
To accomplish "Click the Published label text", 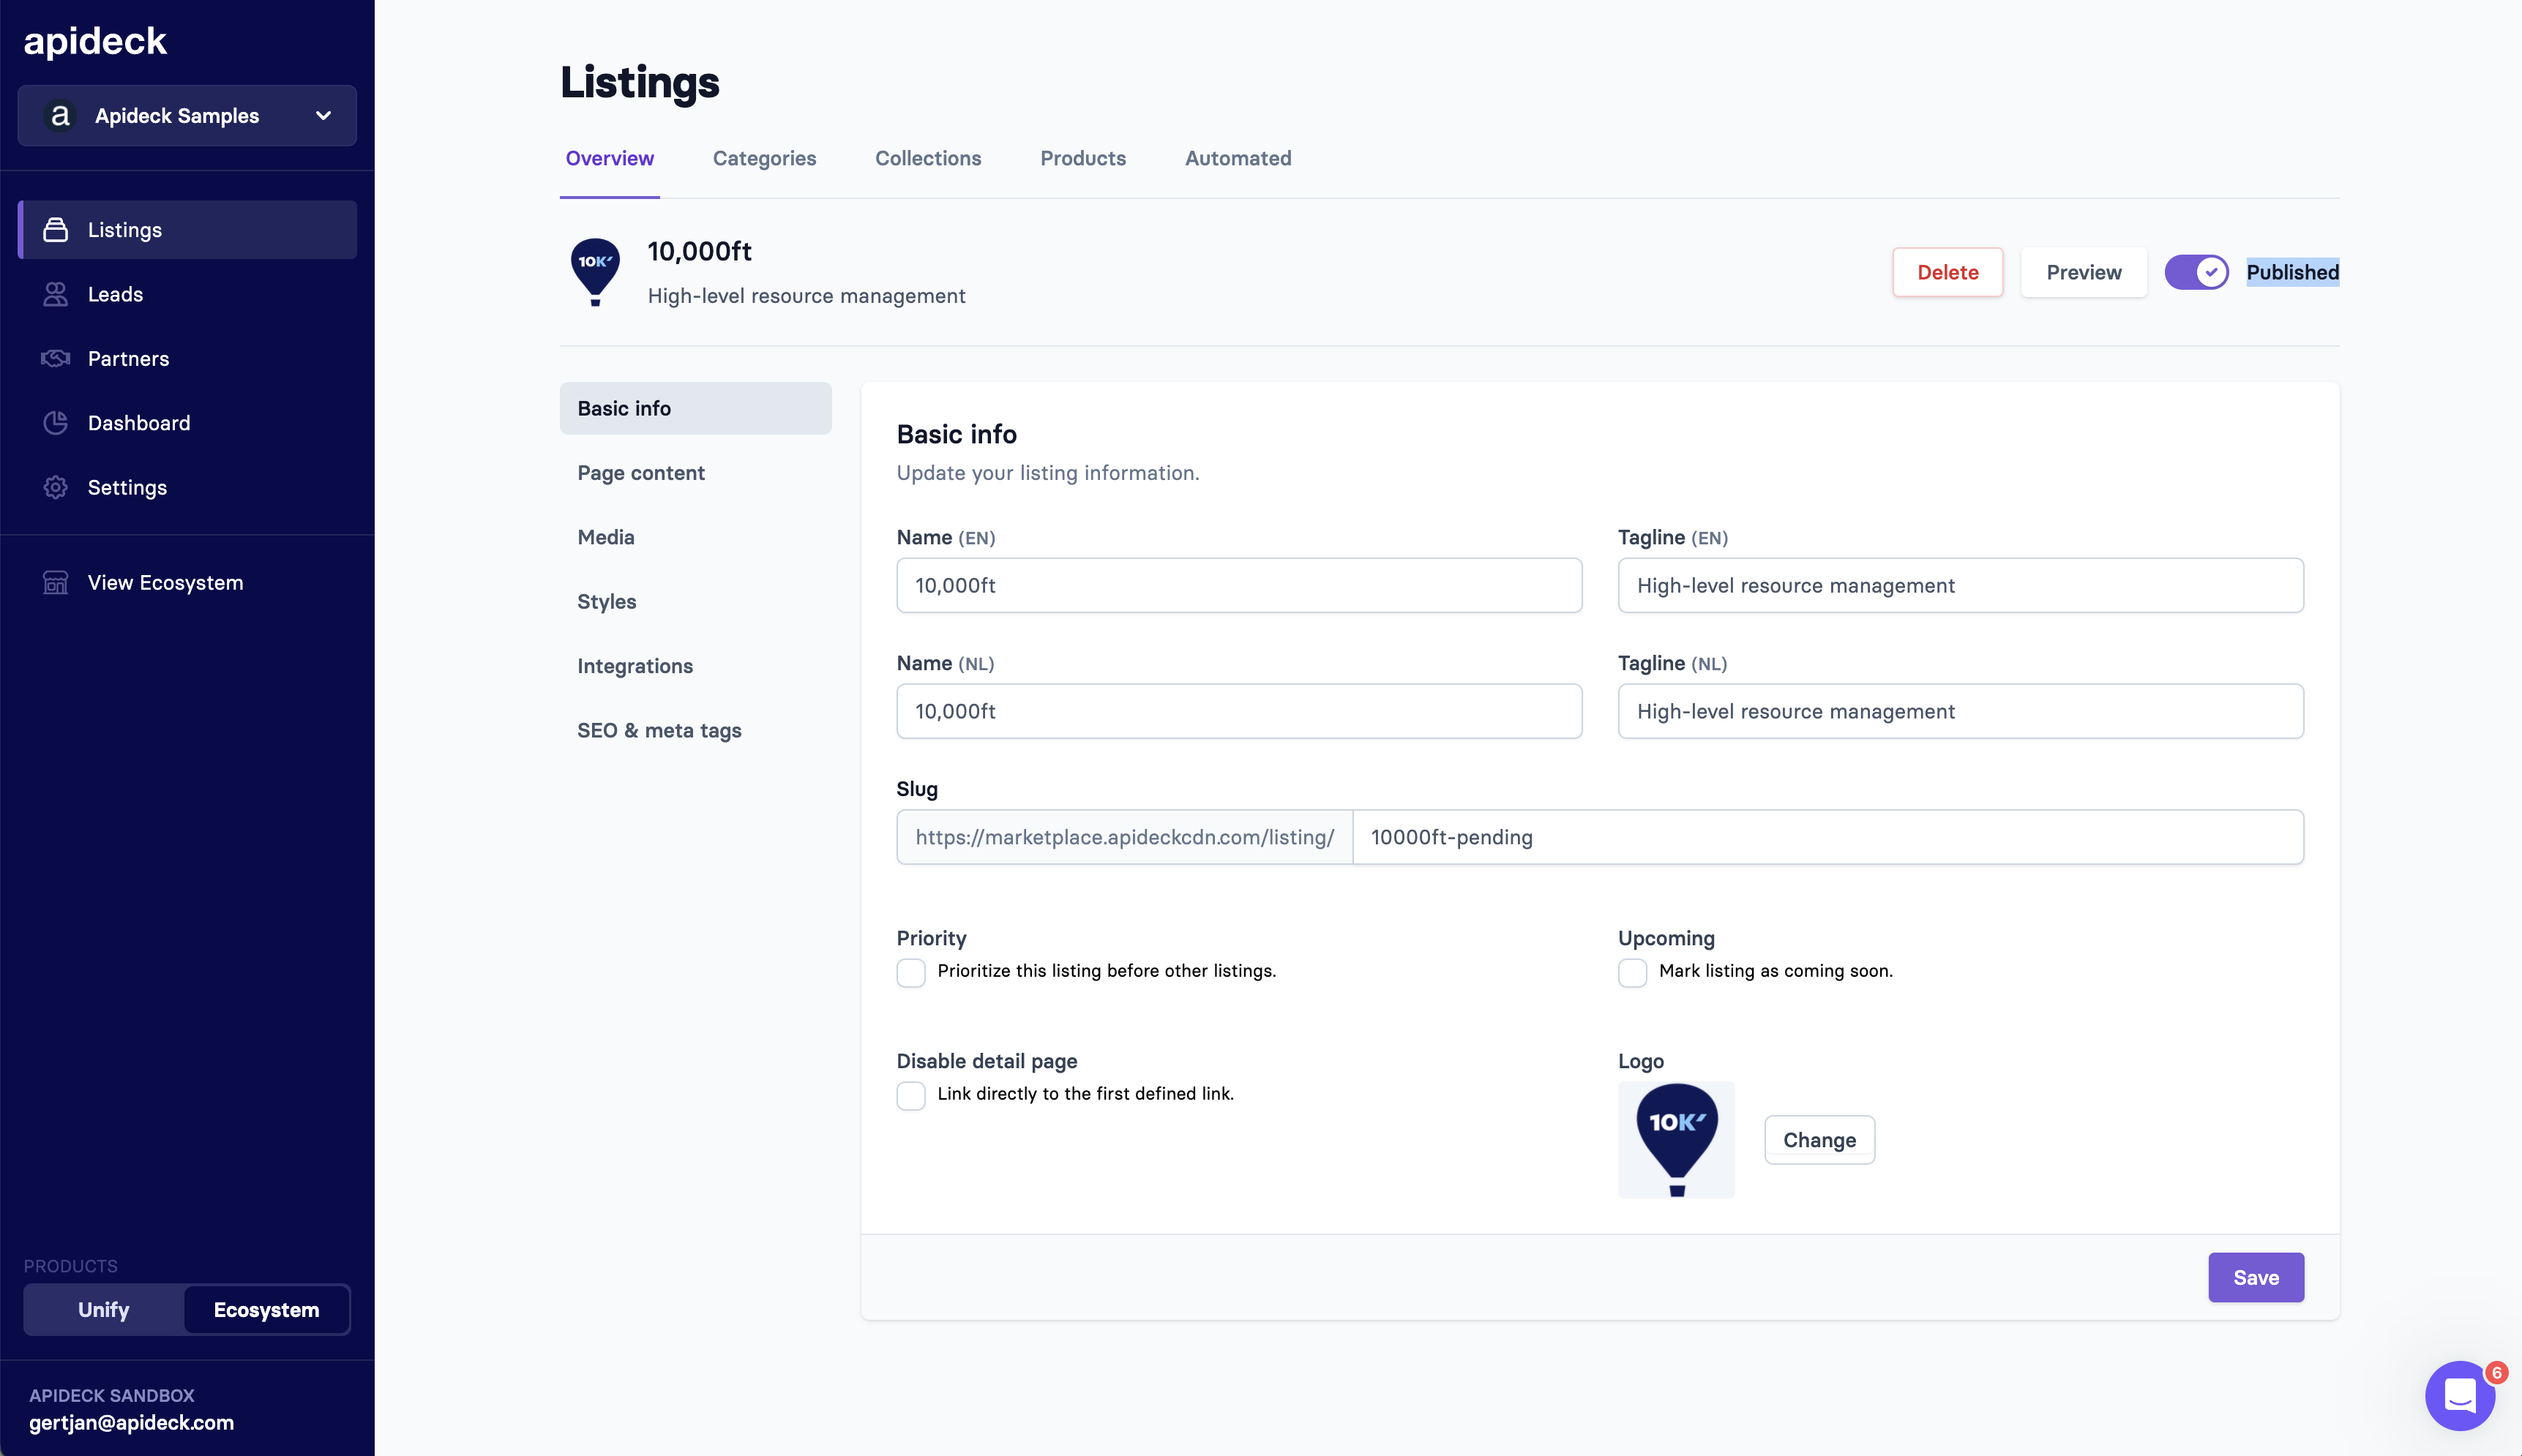I will (x=2292, y=272).
